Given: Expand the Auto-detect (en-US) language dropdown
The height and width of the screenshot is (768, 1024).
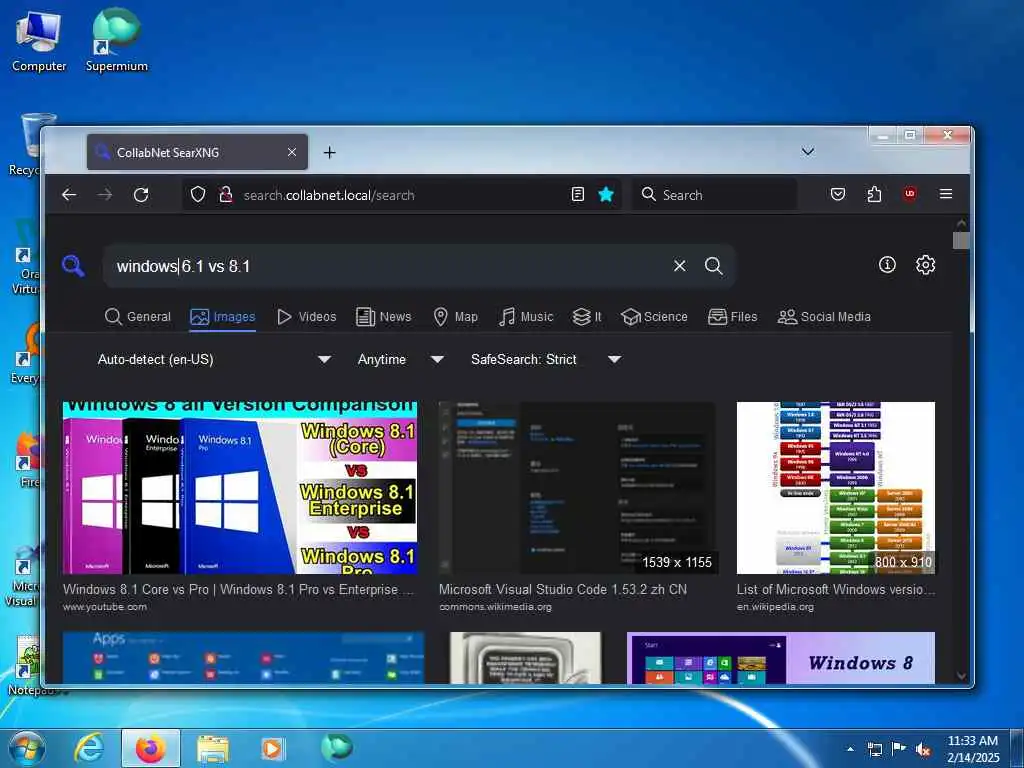Looking at the screenshot, I should (x=215, y=359).
